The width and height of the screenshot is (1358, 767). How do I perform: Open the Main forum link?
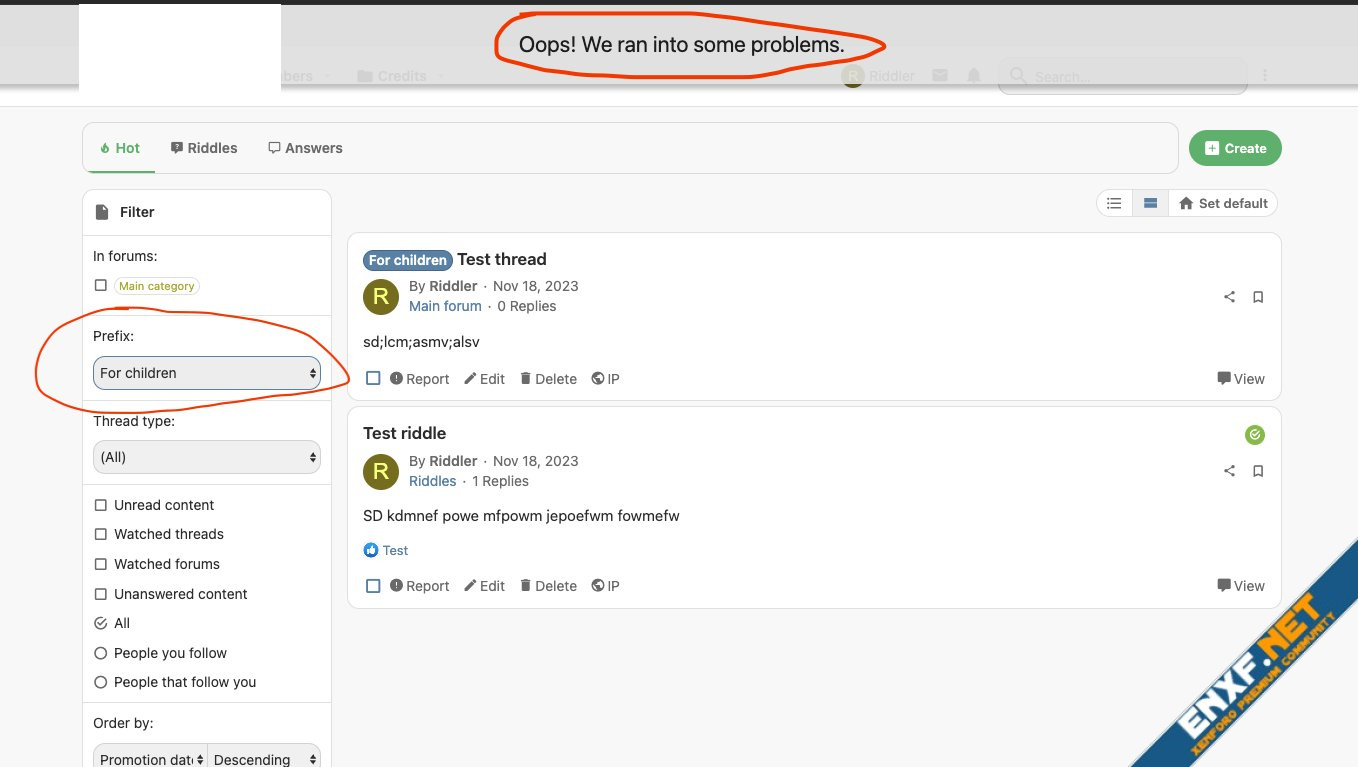click(x=445, y=306)
